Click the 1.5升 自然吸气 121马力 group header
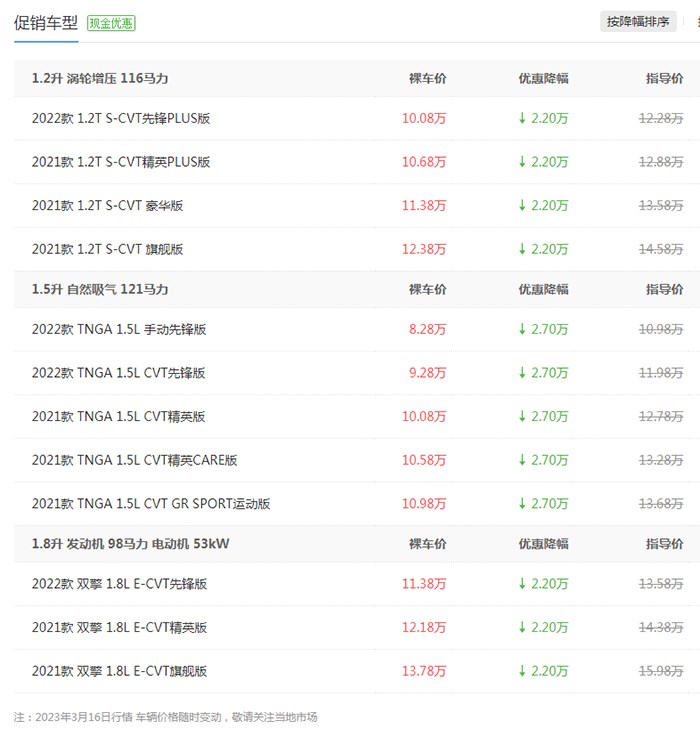 [x=100, y=289]
